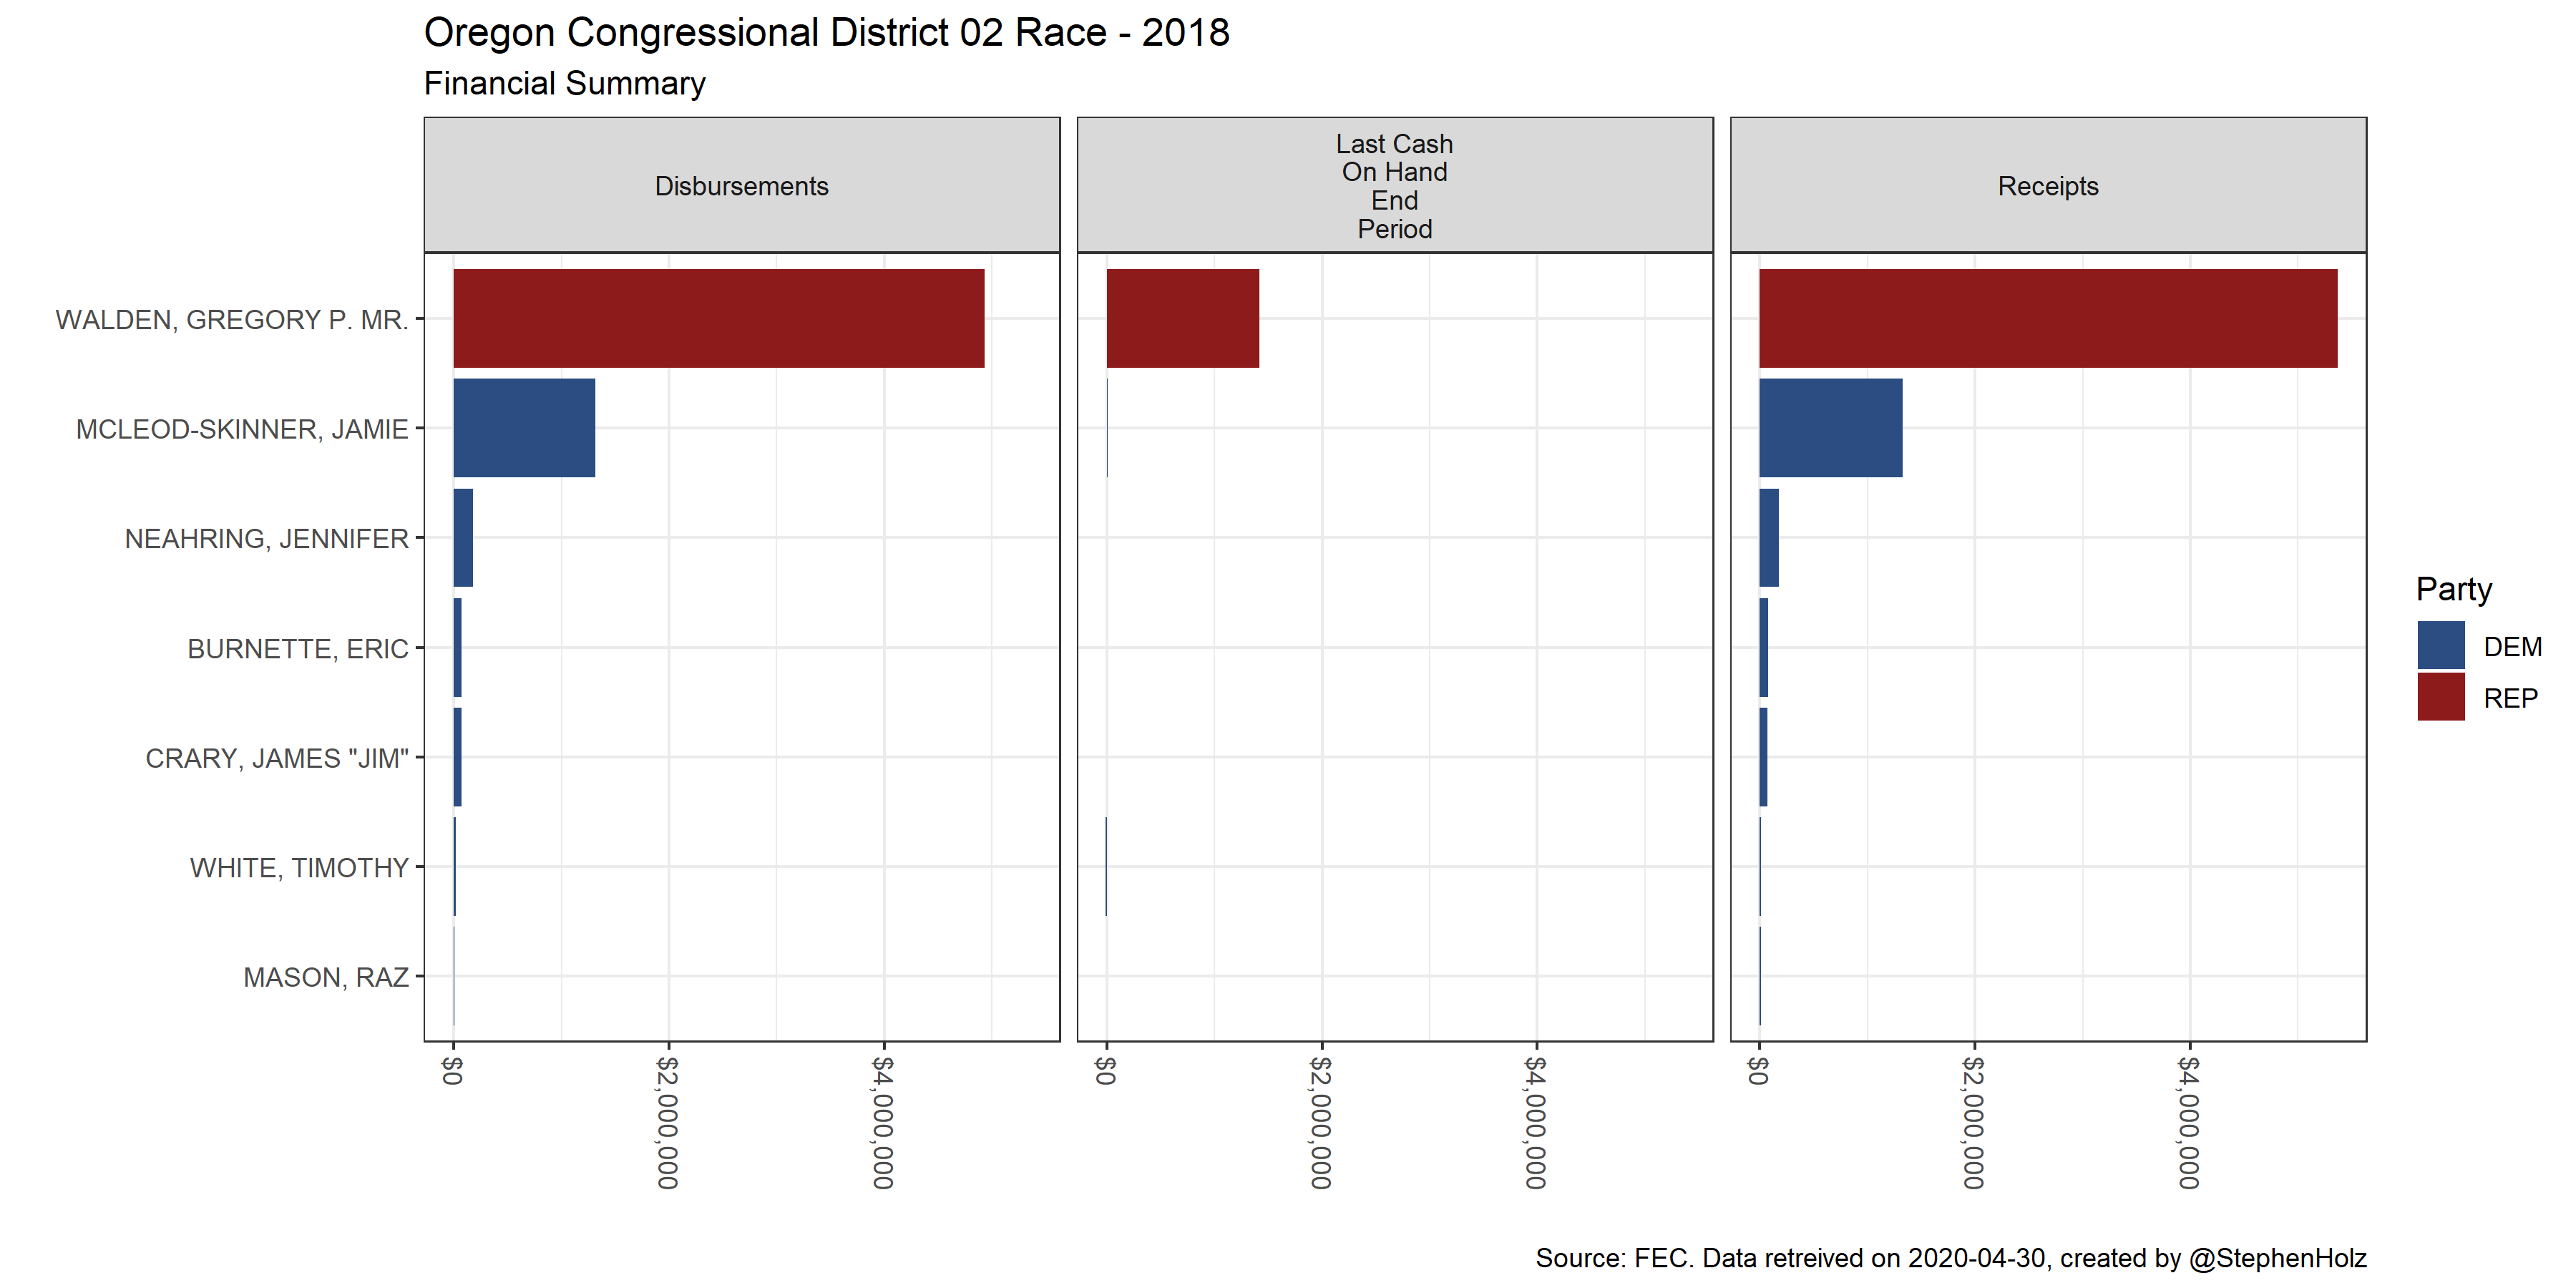Click the MCLEOD-SKINNER, JAMIE axis label

click(x=242, y=430)
